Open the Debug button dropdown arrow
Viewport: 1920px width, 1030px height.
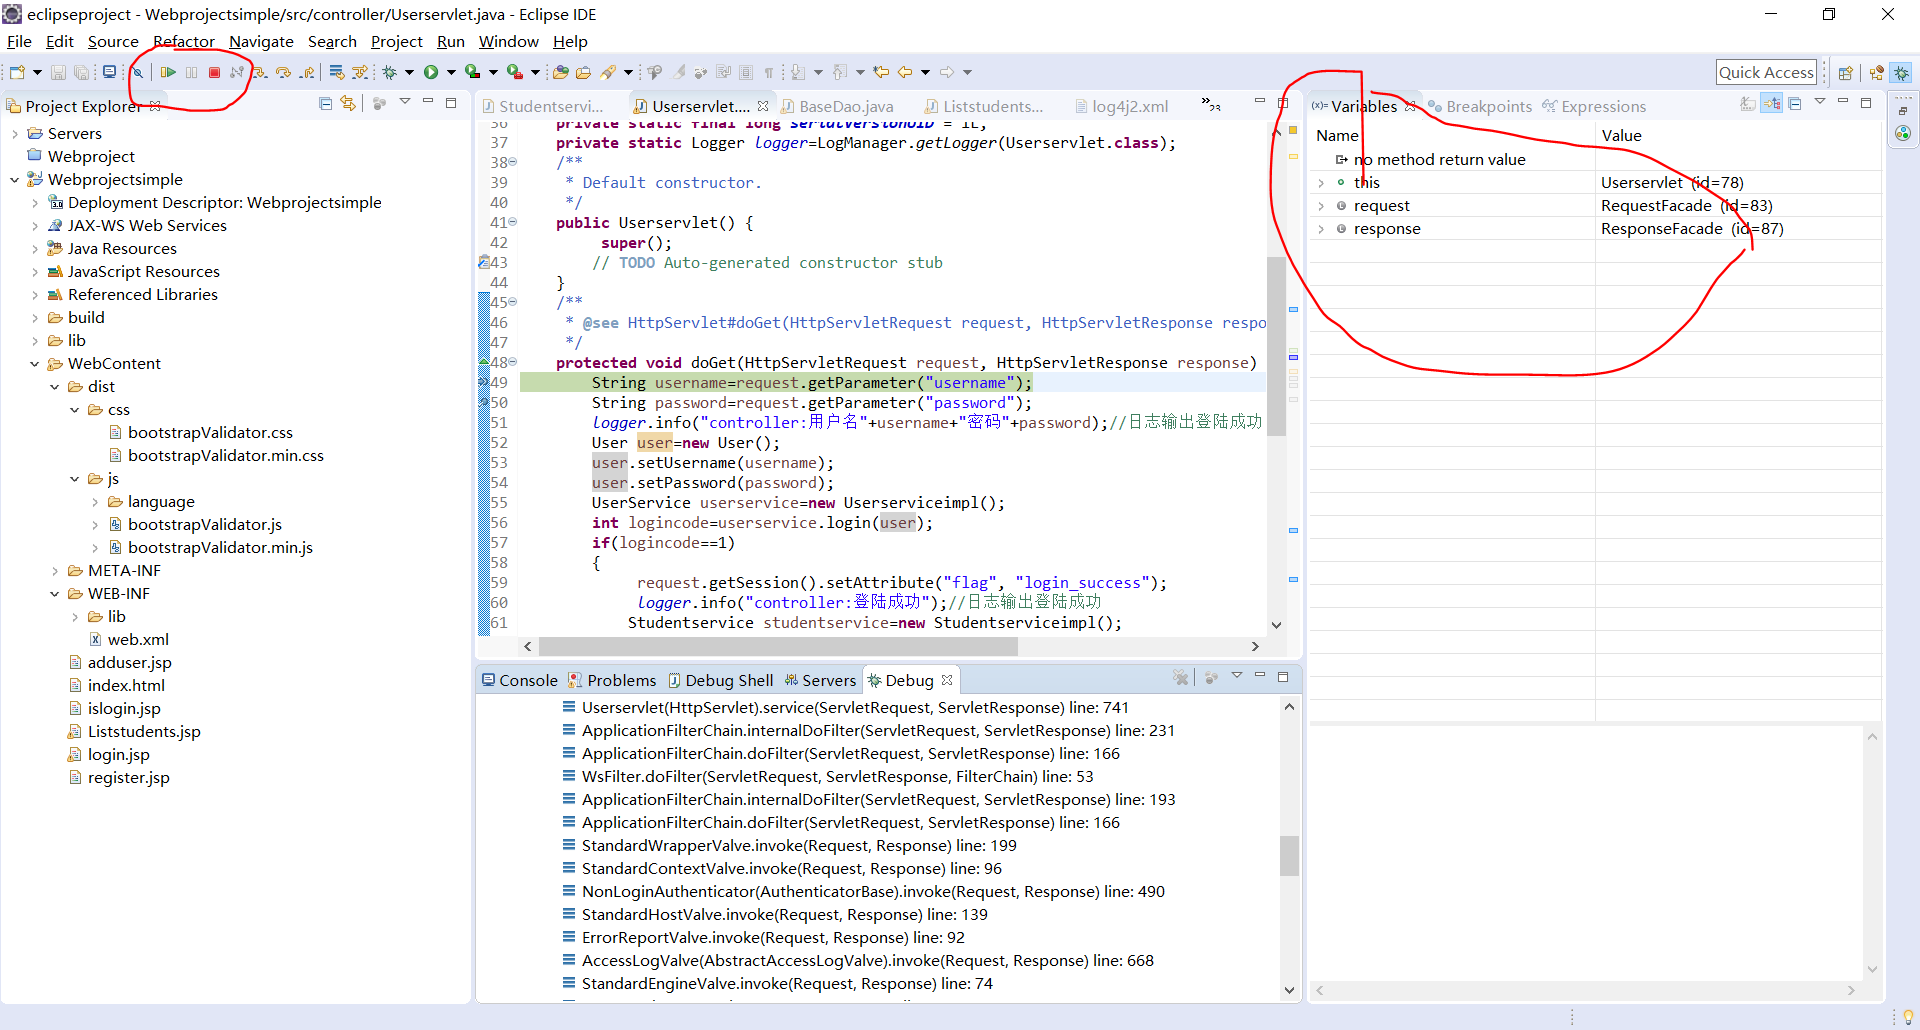pyautogui.click(x=409, y=72)
